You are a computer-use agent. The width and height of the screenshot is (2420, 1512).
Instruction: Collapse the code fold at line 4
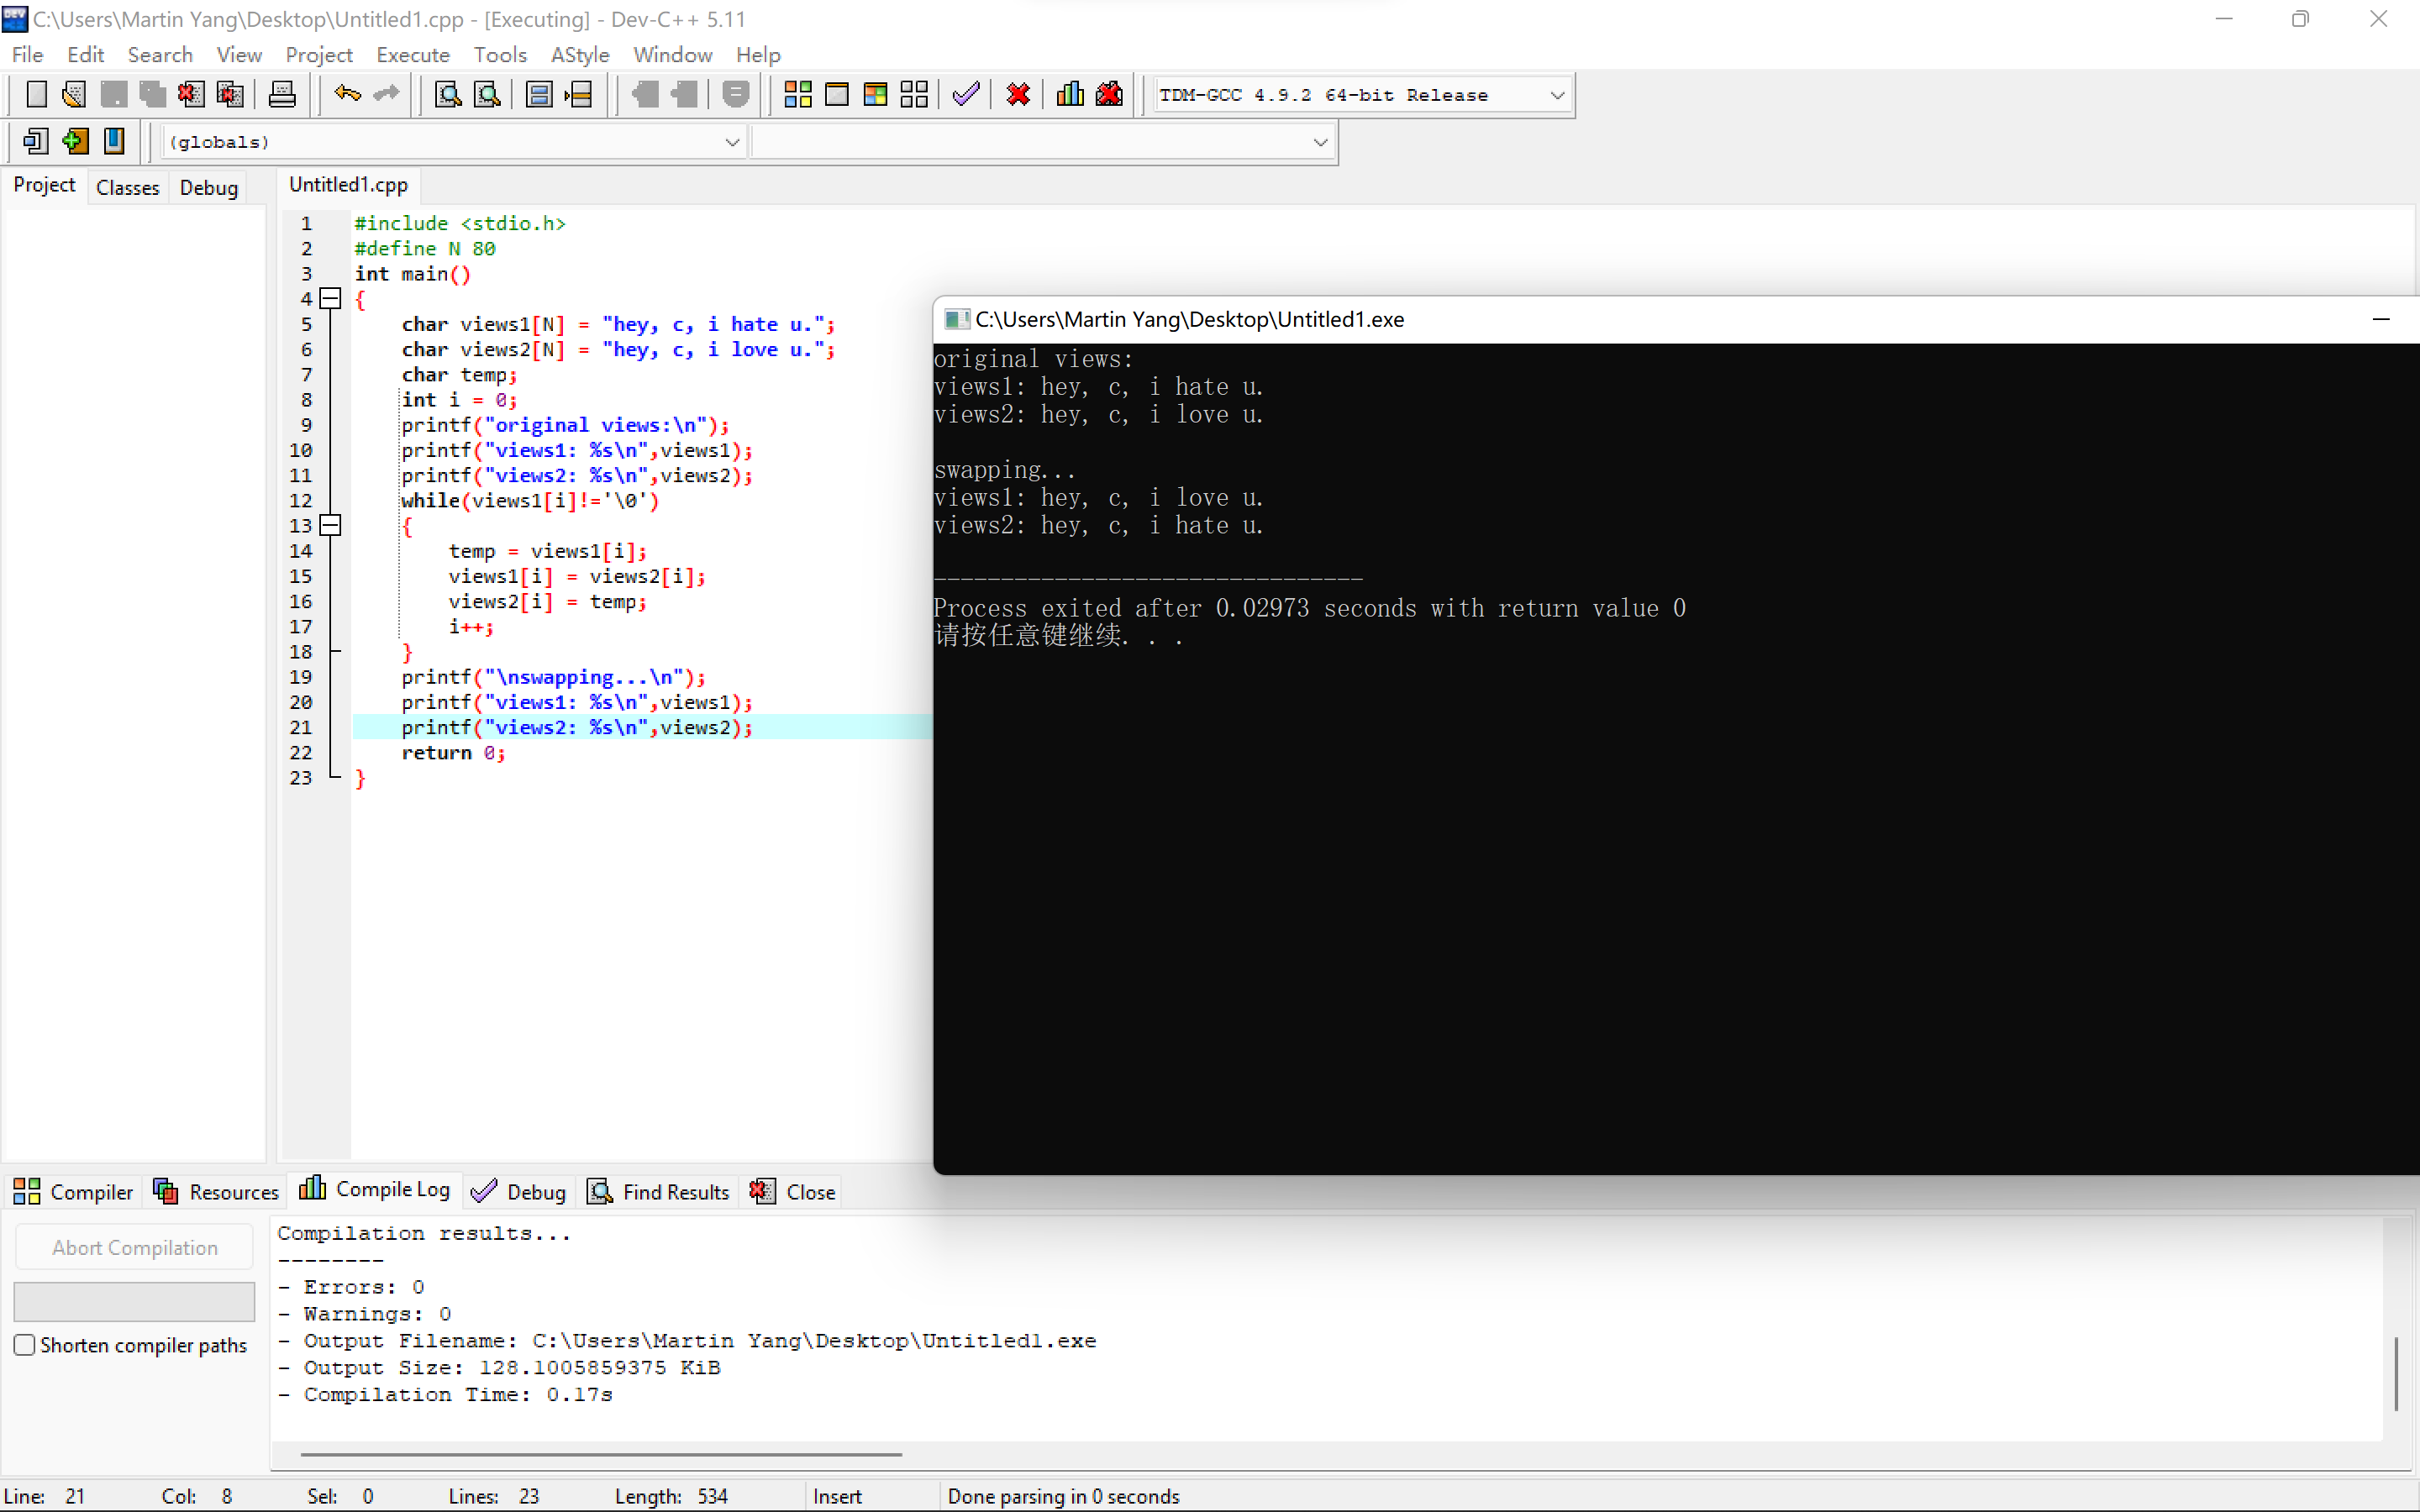pos(331,298)
